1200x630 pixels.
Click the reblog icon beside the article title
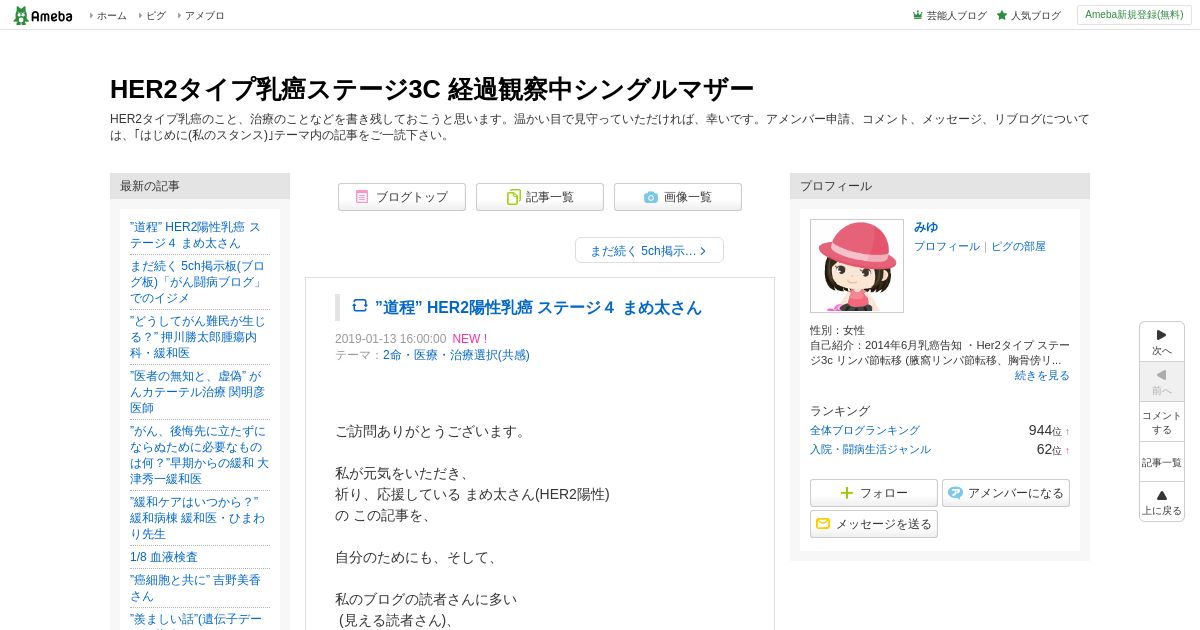tap(360, 306)
